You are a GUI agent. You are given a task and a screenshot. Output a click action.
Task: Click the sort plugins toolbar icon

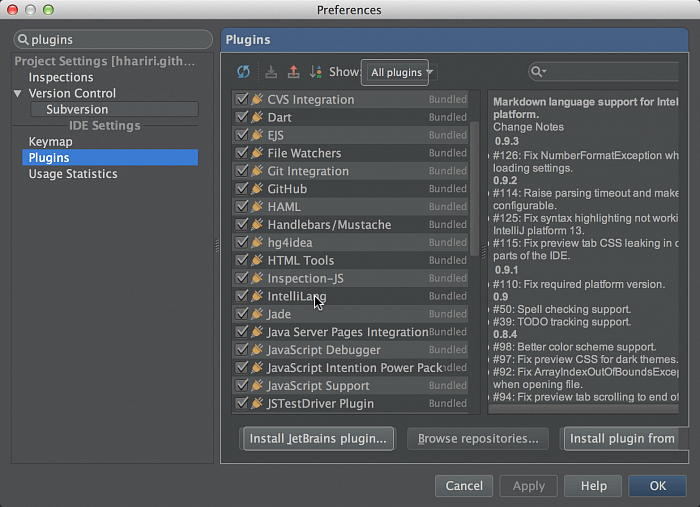pos(316,72)
